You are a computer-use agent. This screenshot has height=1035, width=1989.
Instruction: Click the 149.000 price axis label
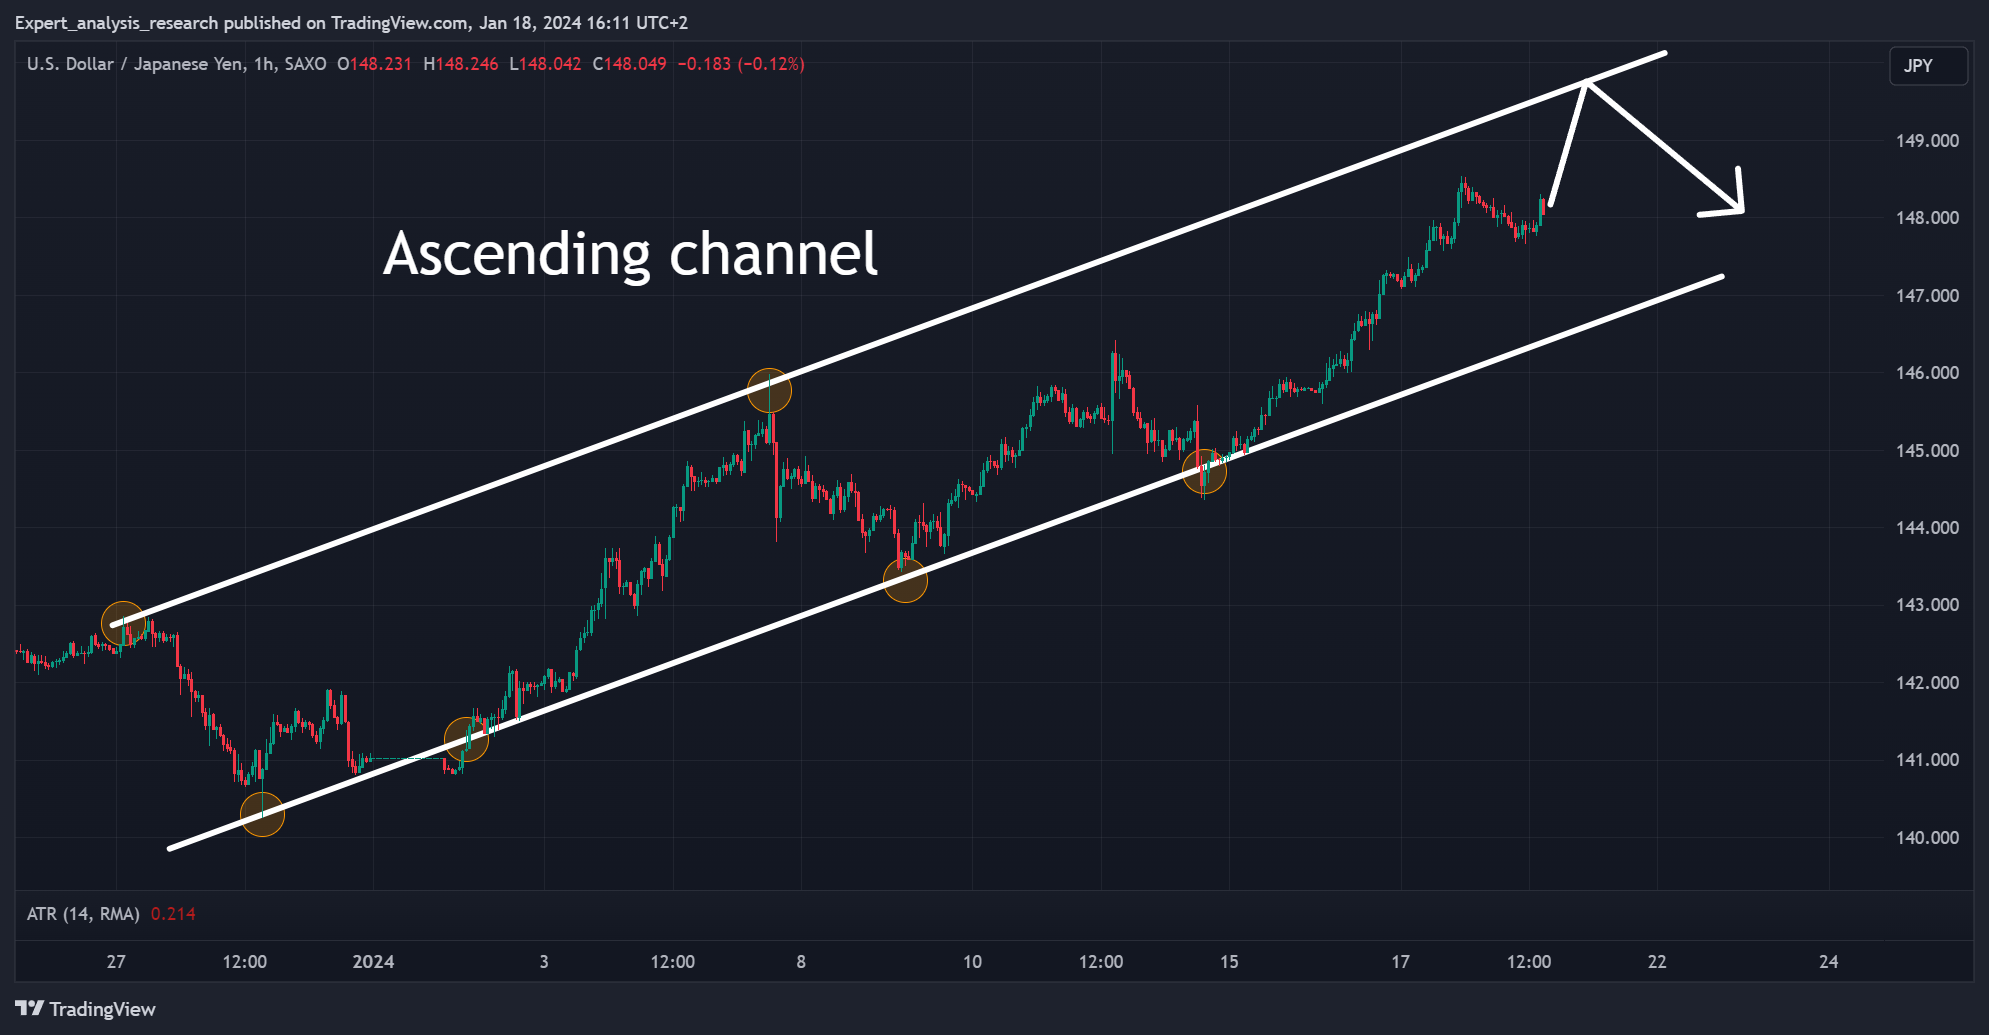tap(1927, 141)
